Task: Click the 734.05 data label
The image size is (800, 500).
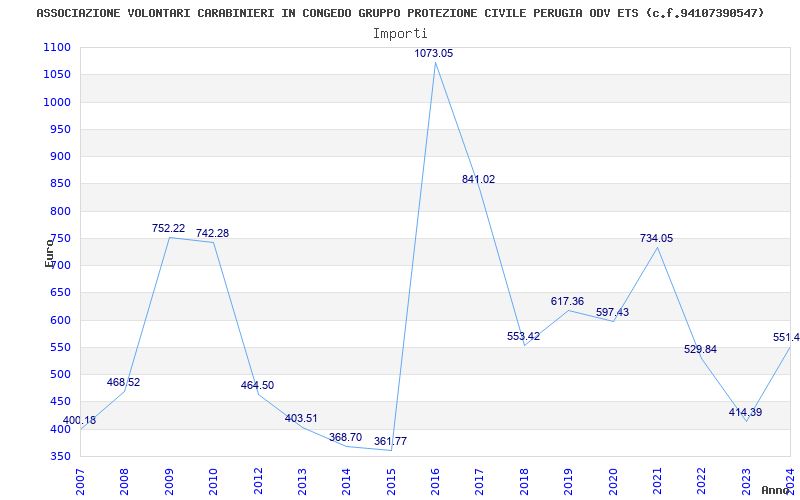Action: point(657,238)
